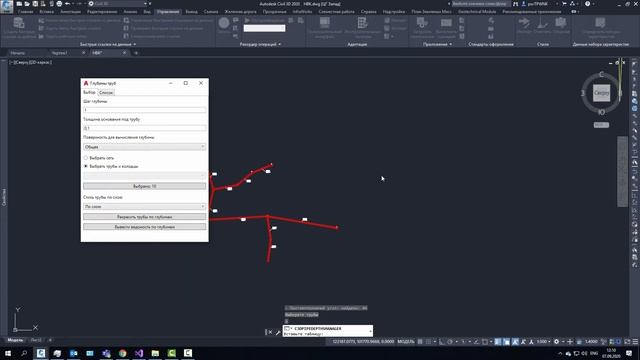Open the Аннотации ribbon tab
This screenshot has height=360, width=640.
[70, 12]
